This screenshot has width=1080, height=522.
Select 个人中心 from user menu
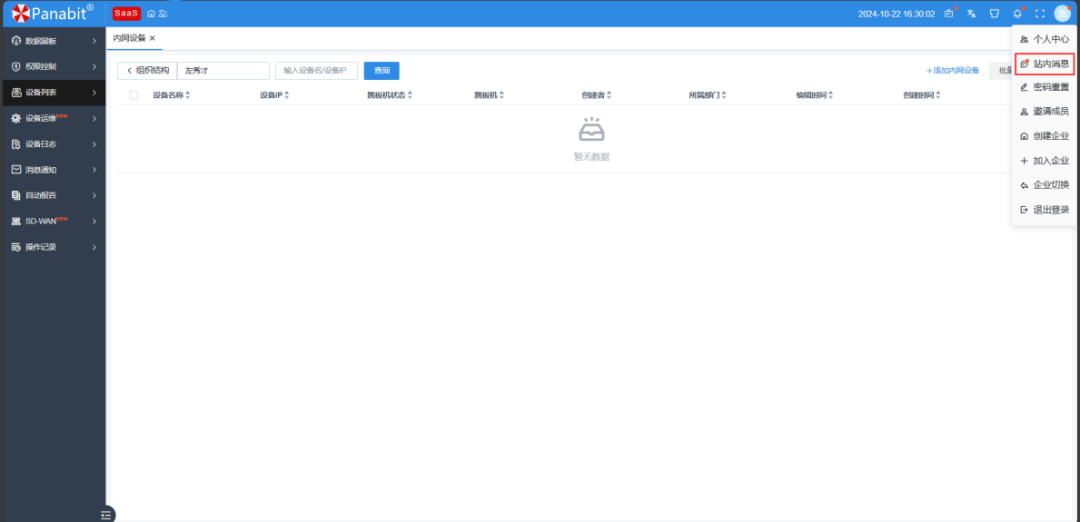(x=1044, y=39)
